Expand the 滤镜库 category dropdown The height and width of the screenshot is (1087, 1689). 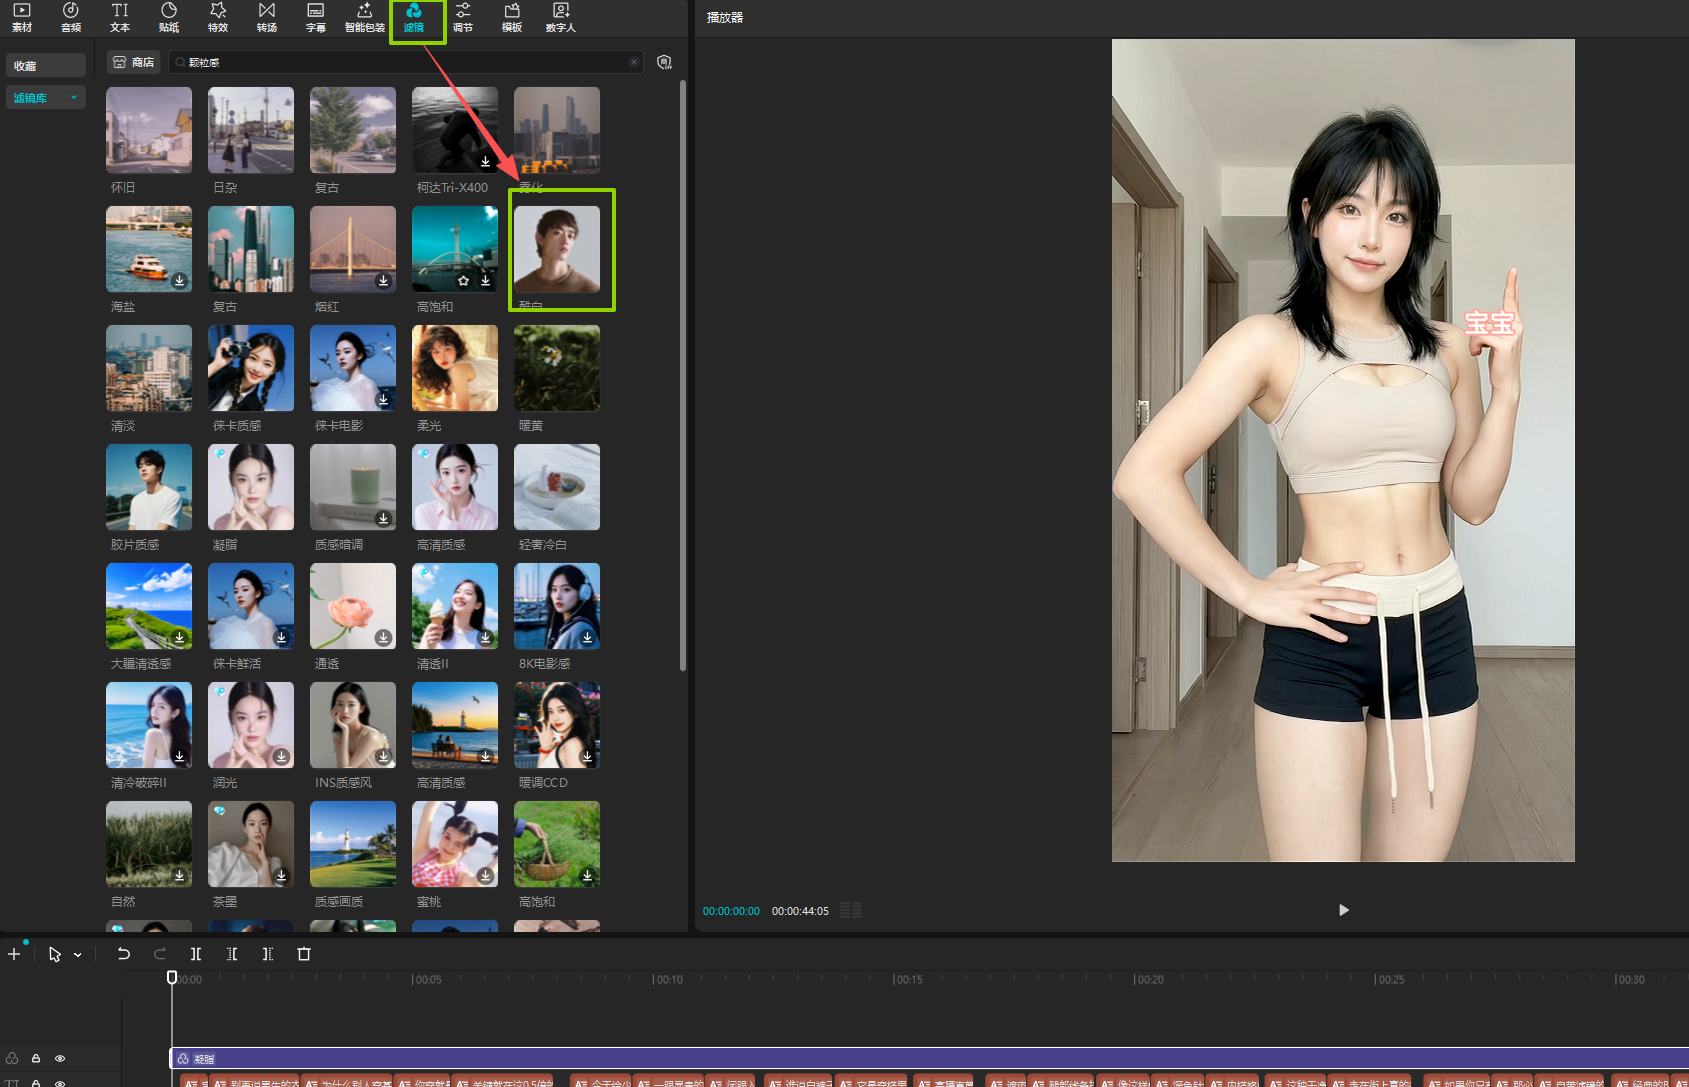click(x=74, y=97)
